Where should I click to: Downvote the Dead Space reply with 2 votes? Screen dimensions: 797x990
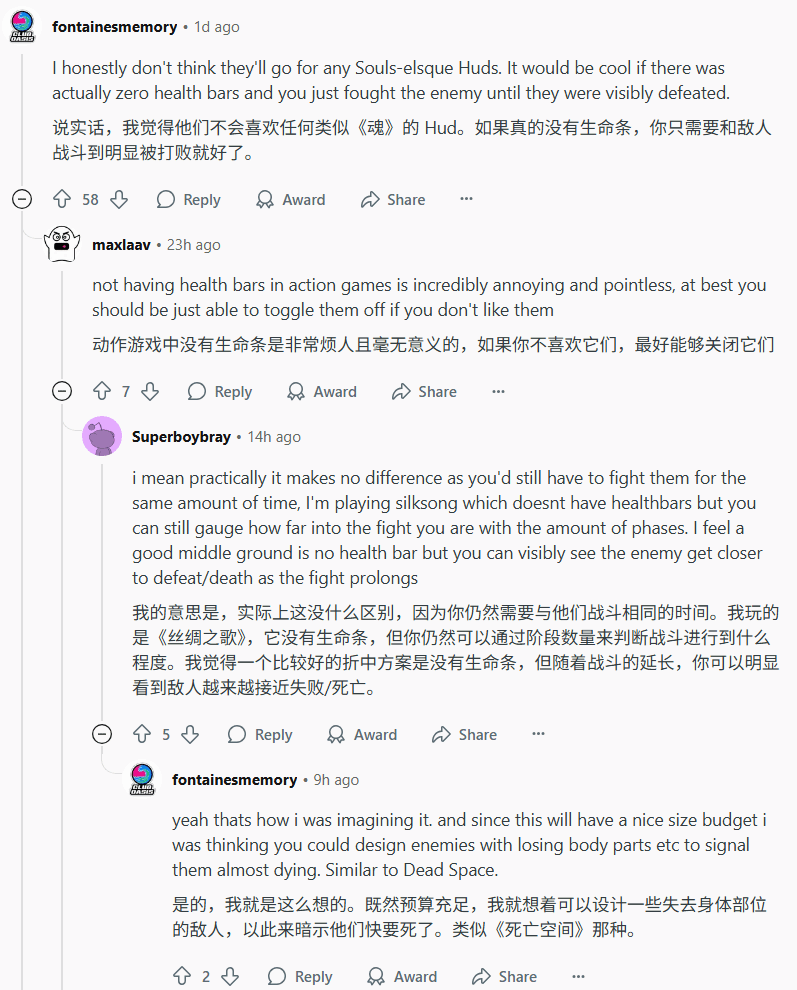coord(230,976)
